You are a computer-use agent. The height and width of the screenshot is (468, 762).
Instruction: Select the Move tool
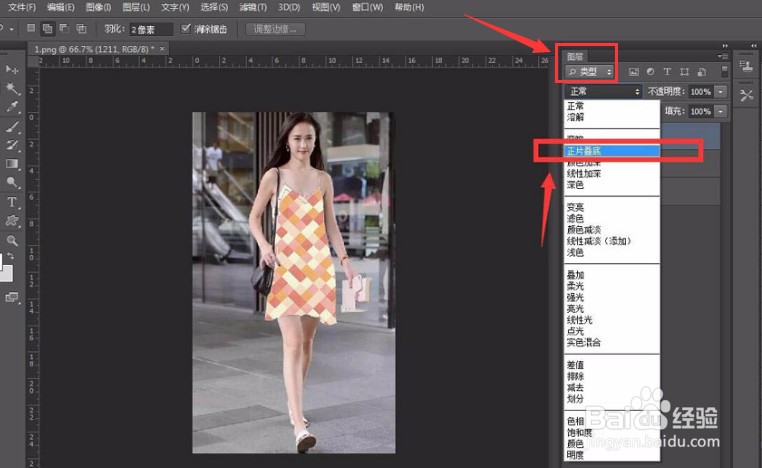(x=12, y=69)
